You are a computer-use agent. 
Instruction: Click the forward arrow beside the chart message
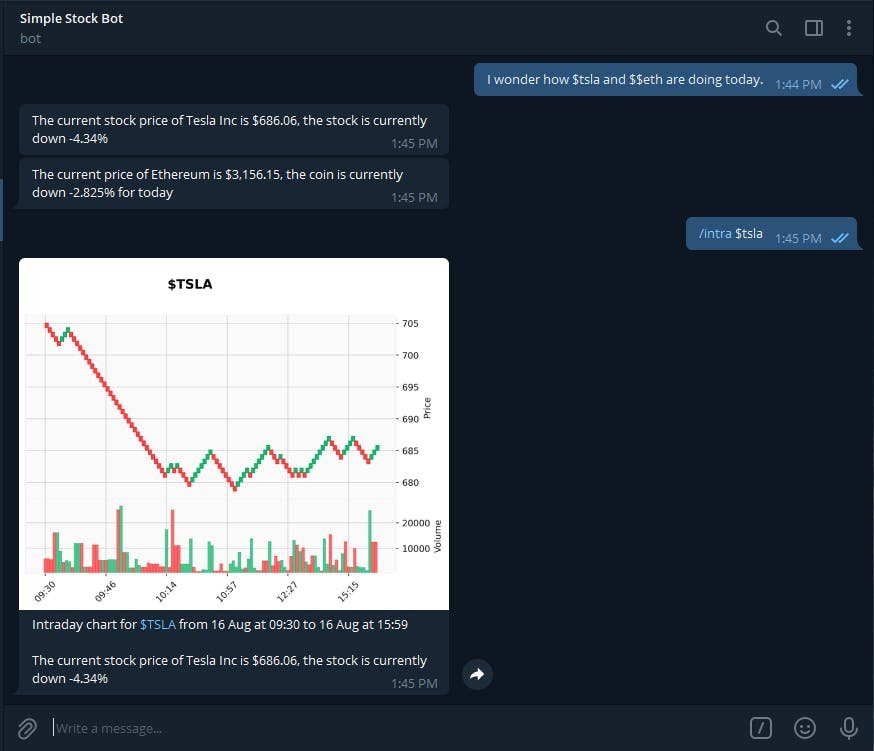[x=477, y=675]
